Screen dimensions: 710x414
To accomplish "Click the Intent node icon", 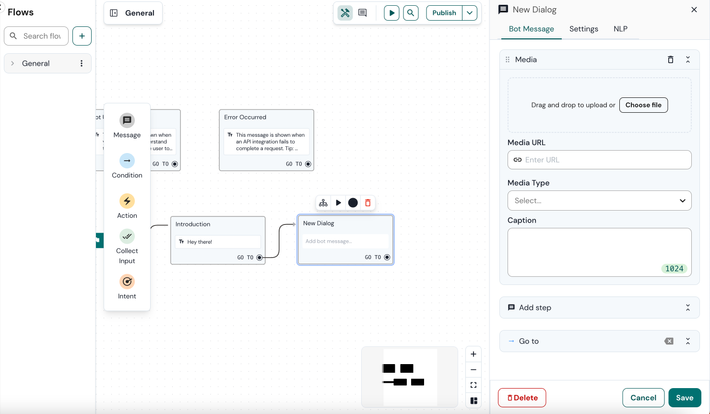I will pyautogui.click(x=127, y=282).
